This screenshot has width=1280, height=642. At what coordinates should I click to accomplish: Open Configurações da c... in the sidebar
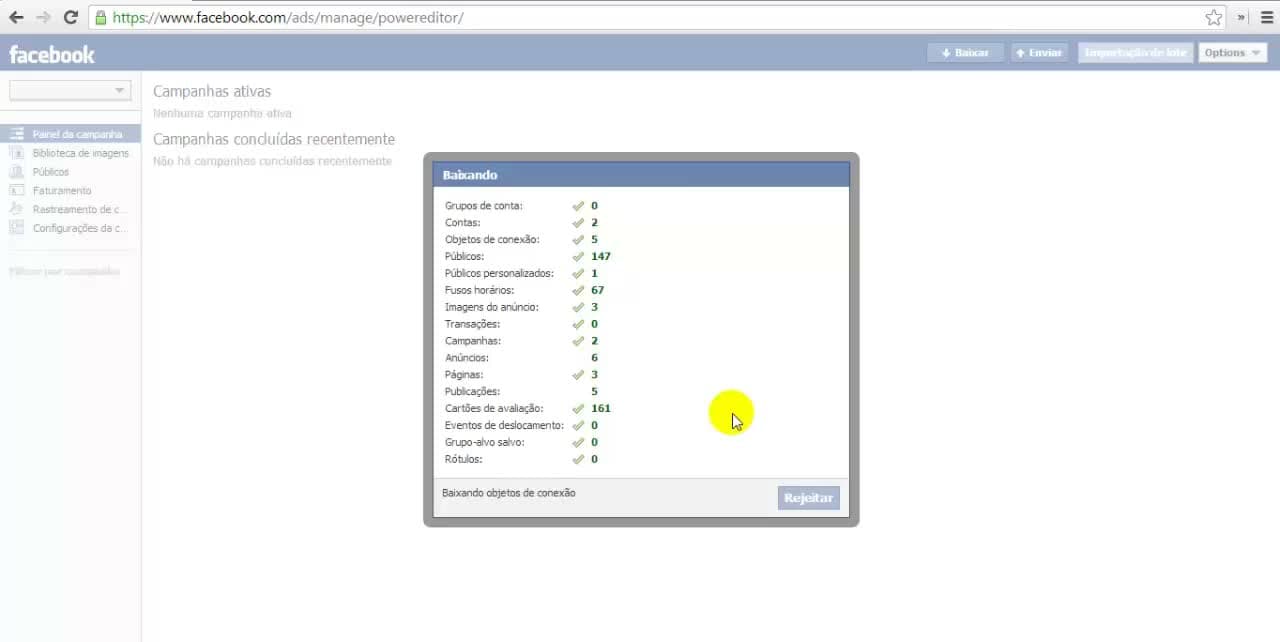point(70,228)
